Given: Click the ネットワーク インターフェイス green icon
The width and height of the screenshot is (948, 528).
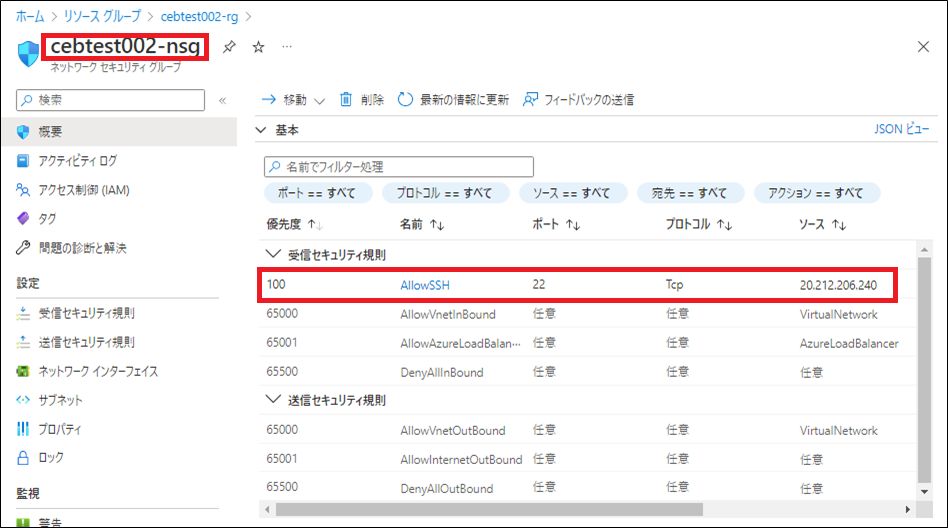Looking at the screenshot, I should [23, 371].
